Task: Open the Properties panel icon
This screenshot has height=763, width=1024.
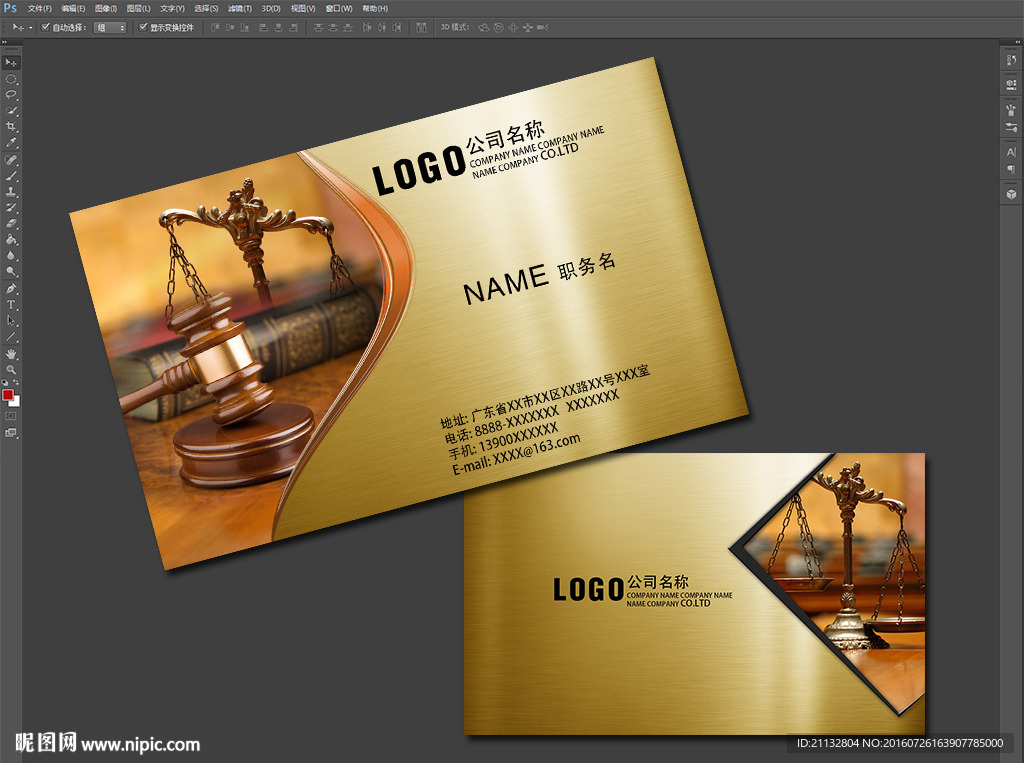Action: pos(1011,84)
